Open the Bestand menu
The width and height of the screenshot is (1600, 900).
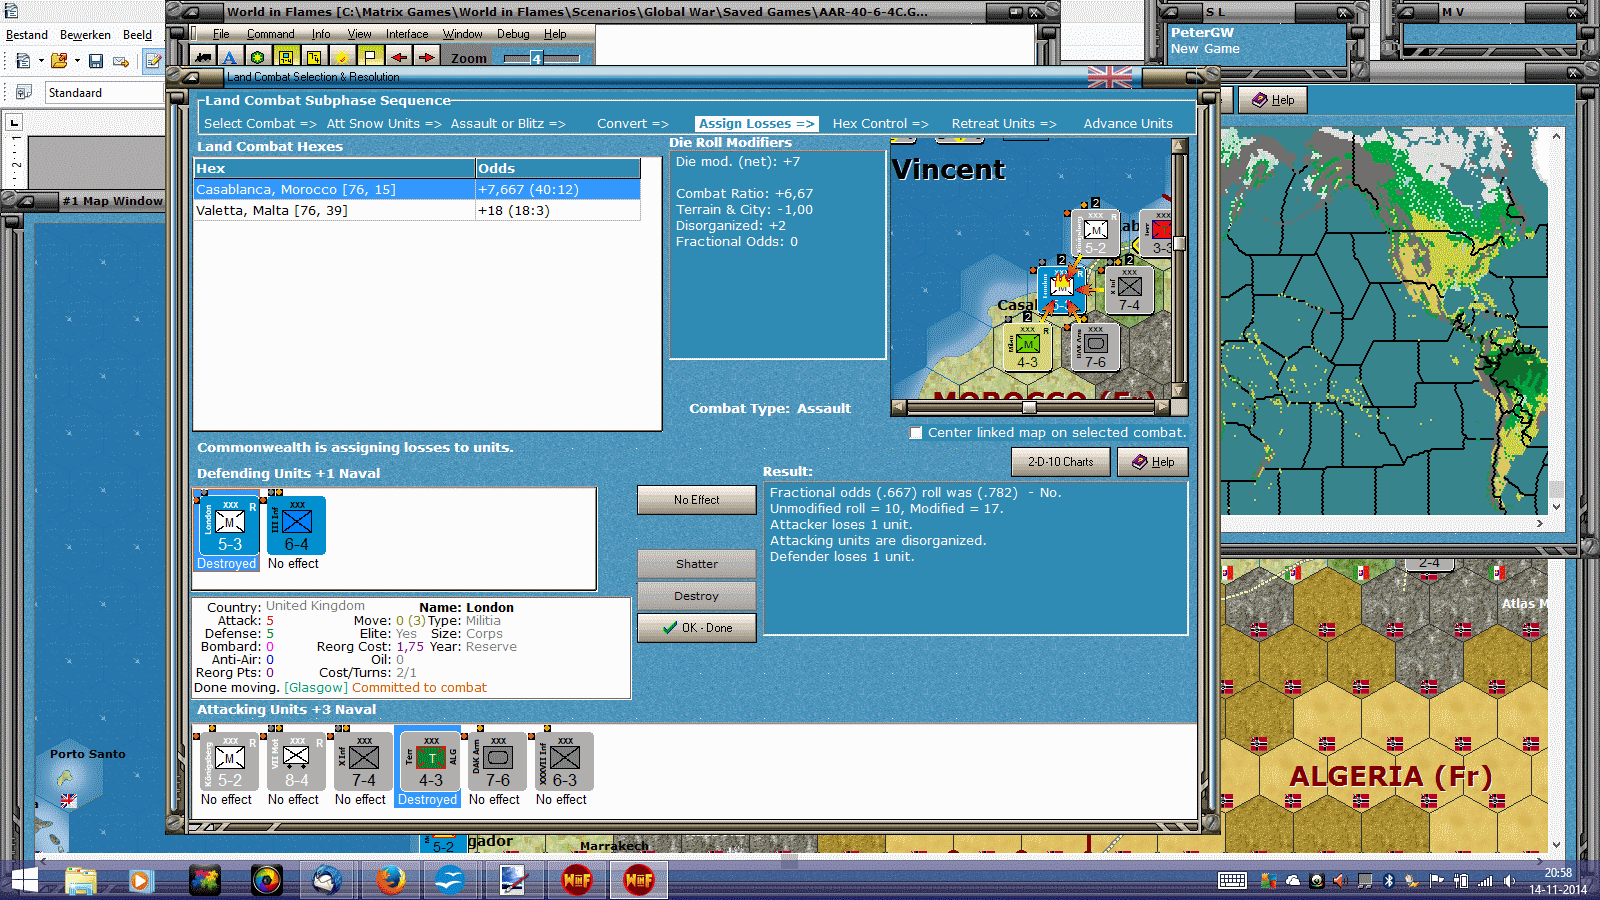(27, 35)
